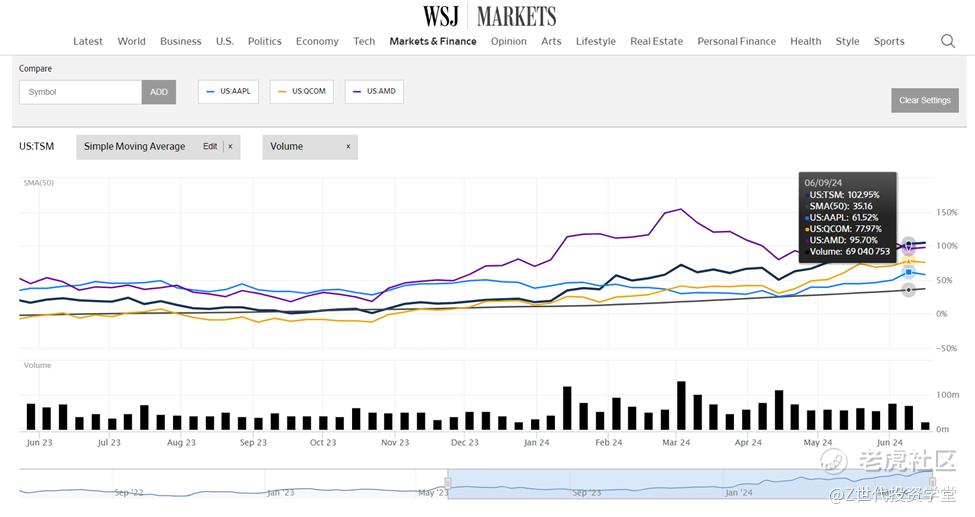
Task: Click the right range slider handle
Action: (932, 483)
